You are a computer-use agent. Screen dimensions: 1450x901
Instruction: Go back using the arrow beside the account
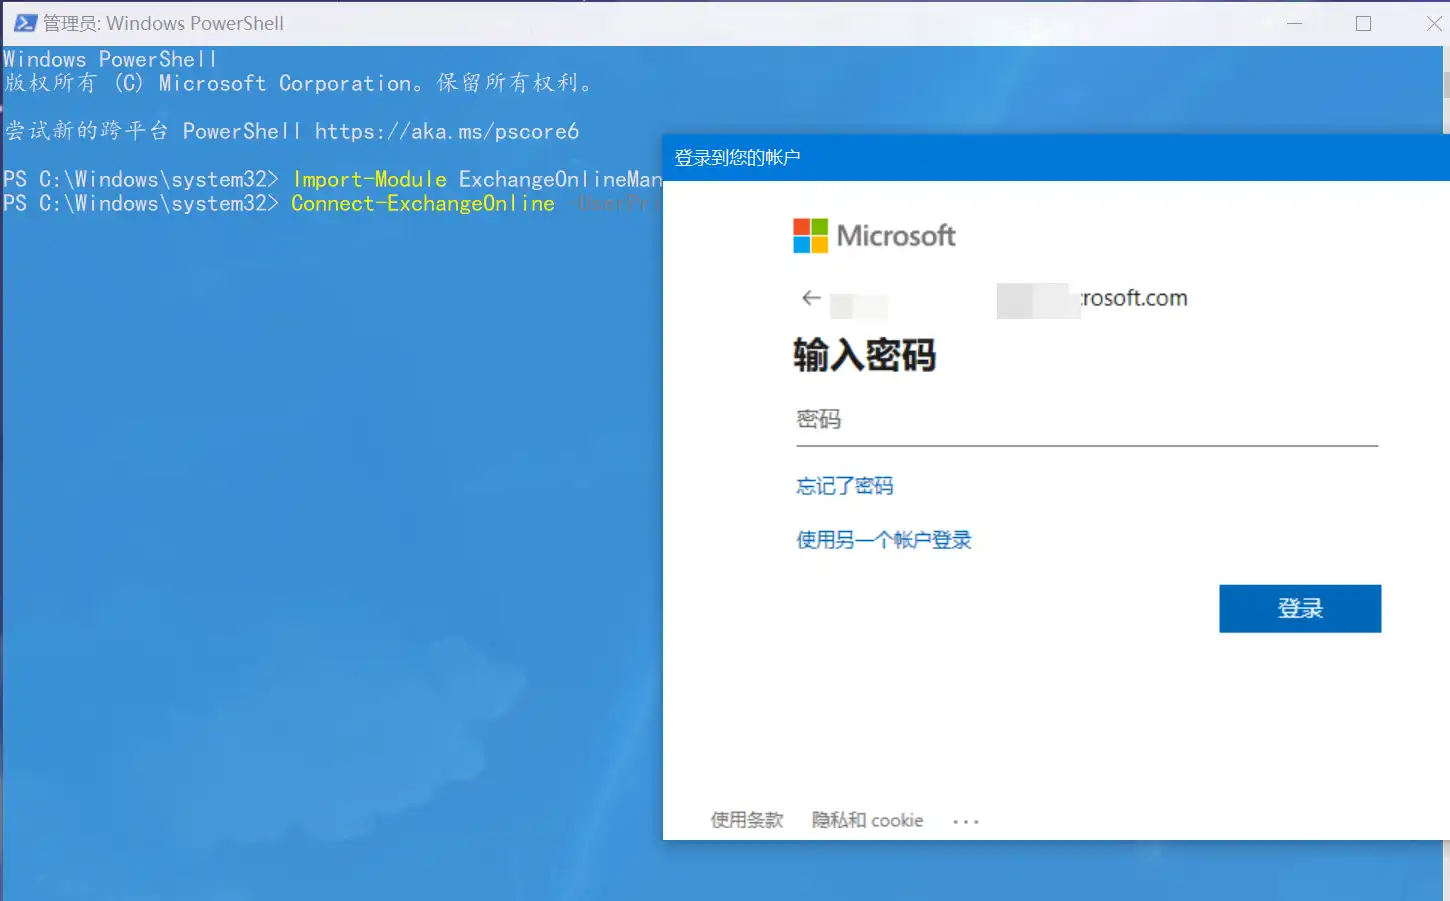point(811,298)
